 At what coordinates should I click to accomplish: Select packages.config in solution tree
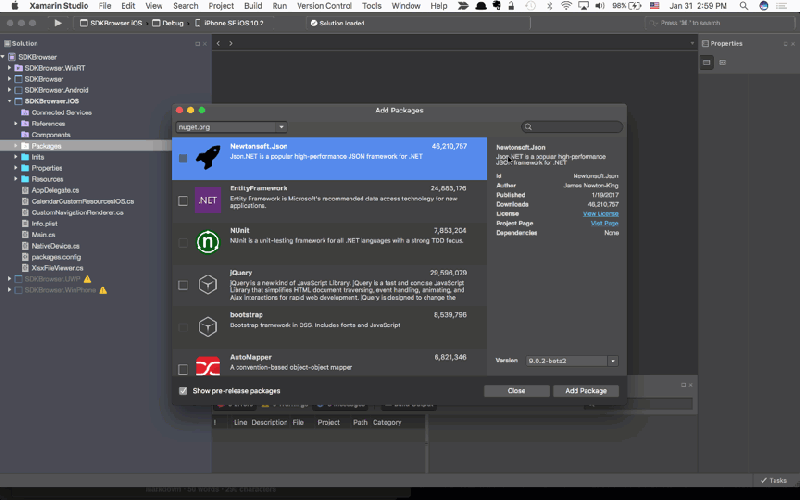click(56, 257)
